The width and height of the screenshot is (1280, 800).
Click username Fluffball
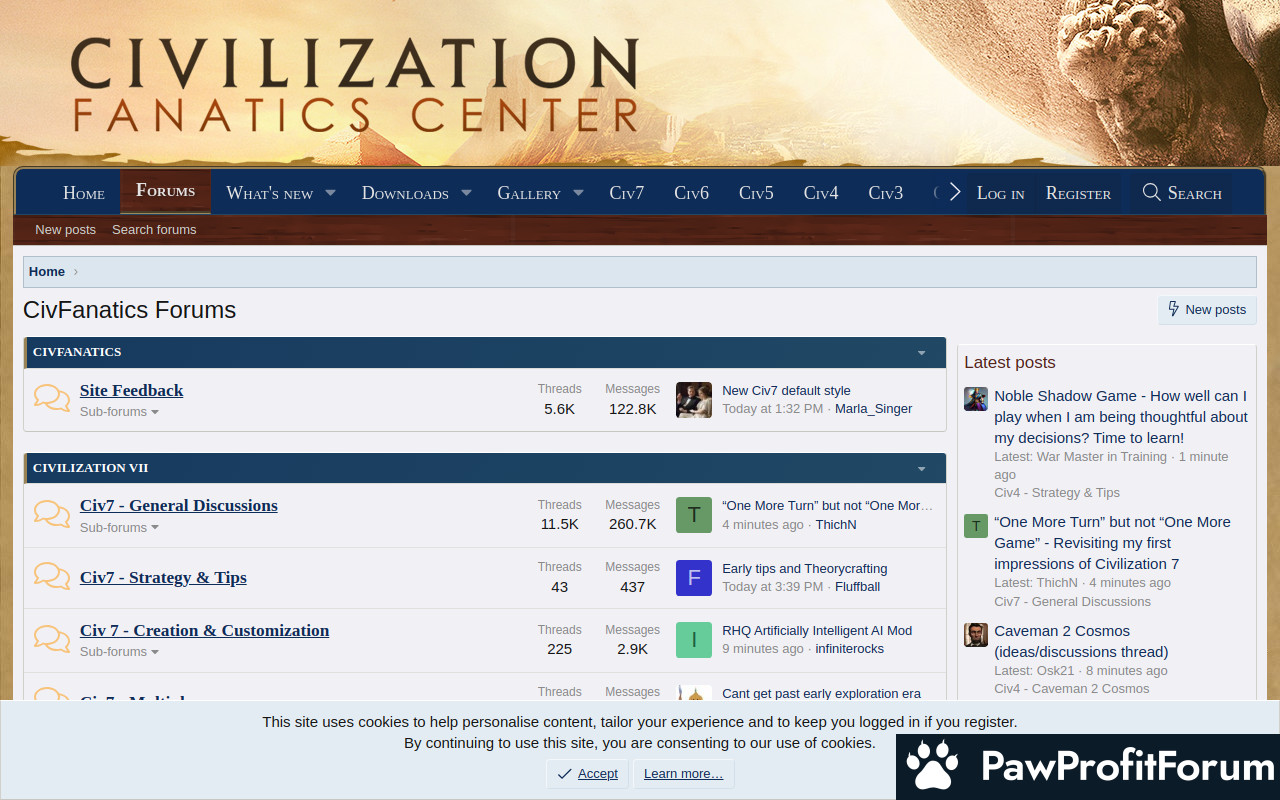tap(858, 586)
